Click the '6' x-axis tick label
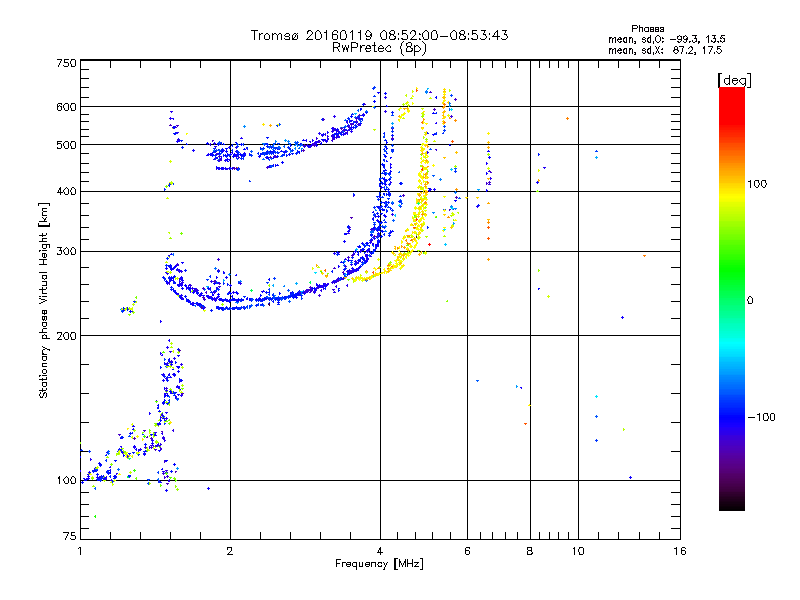This screenshot has height=600, width=800. (x=467, y=551)
